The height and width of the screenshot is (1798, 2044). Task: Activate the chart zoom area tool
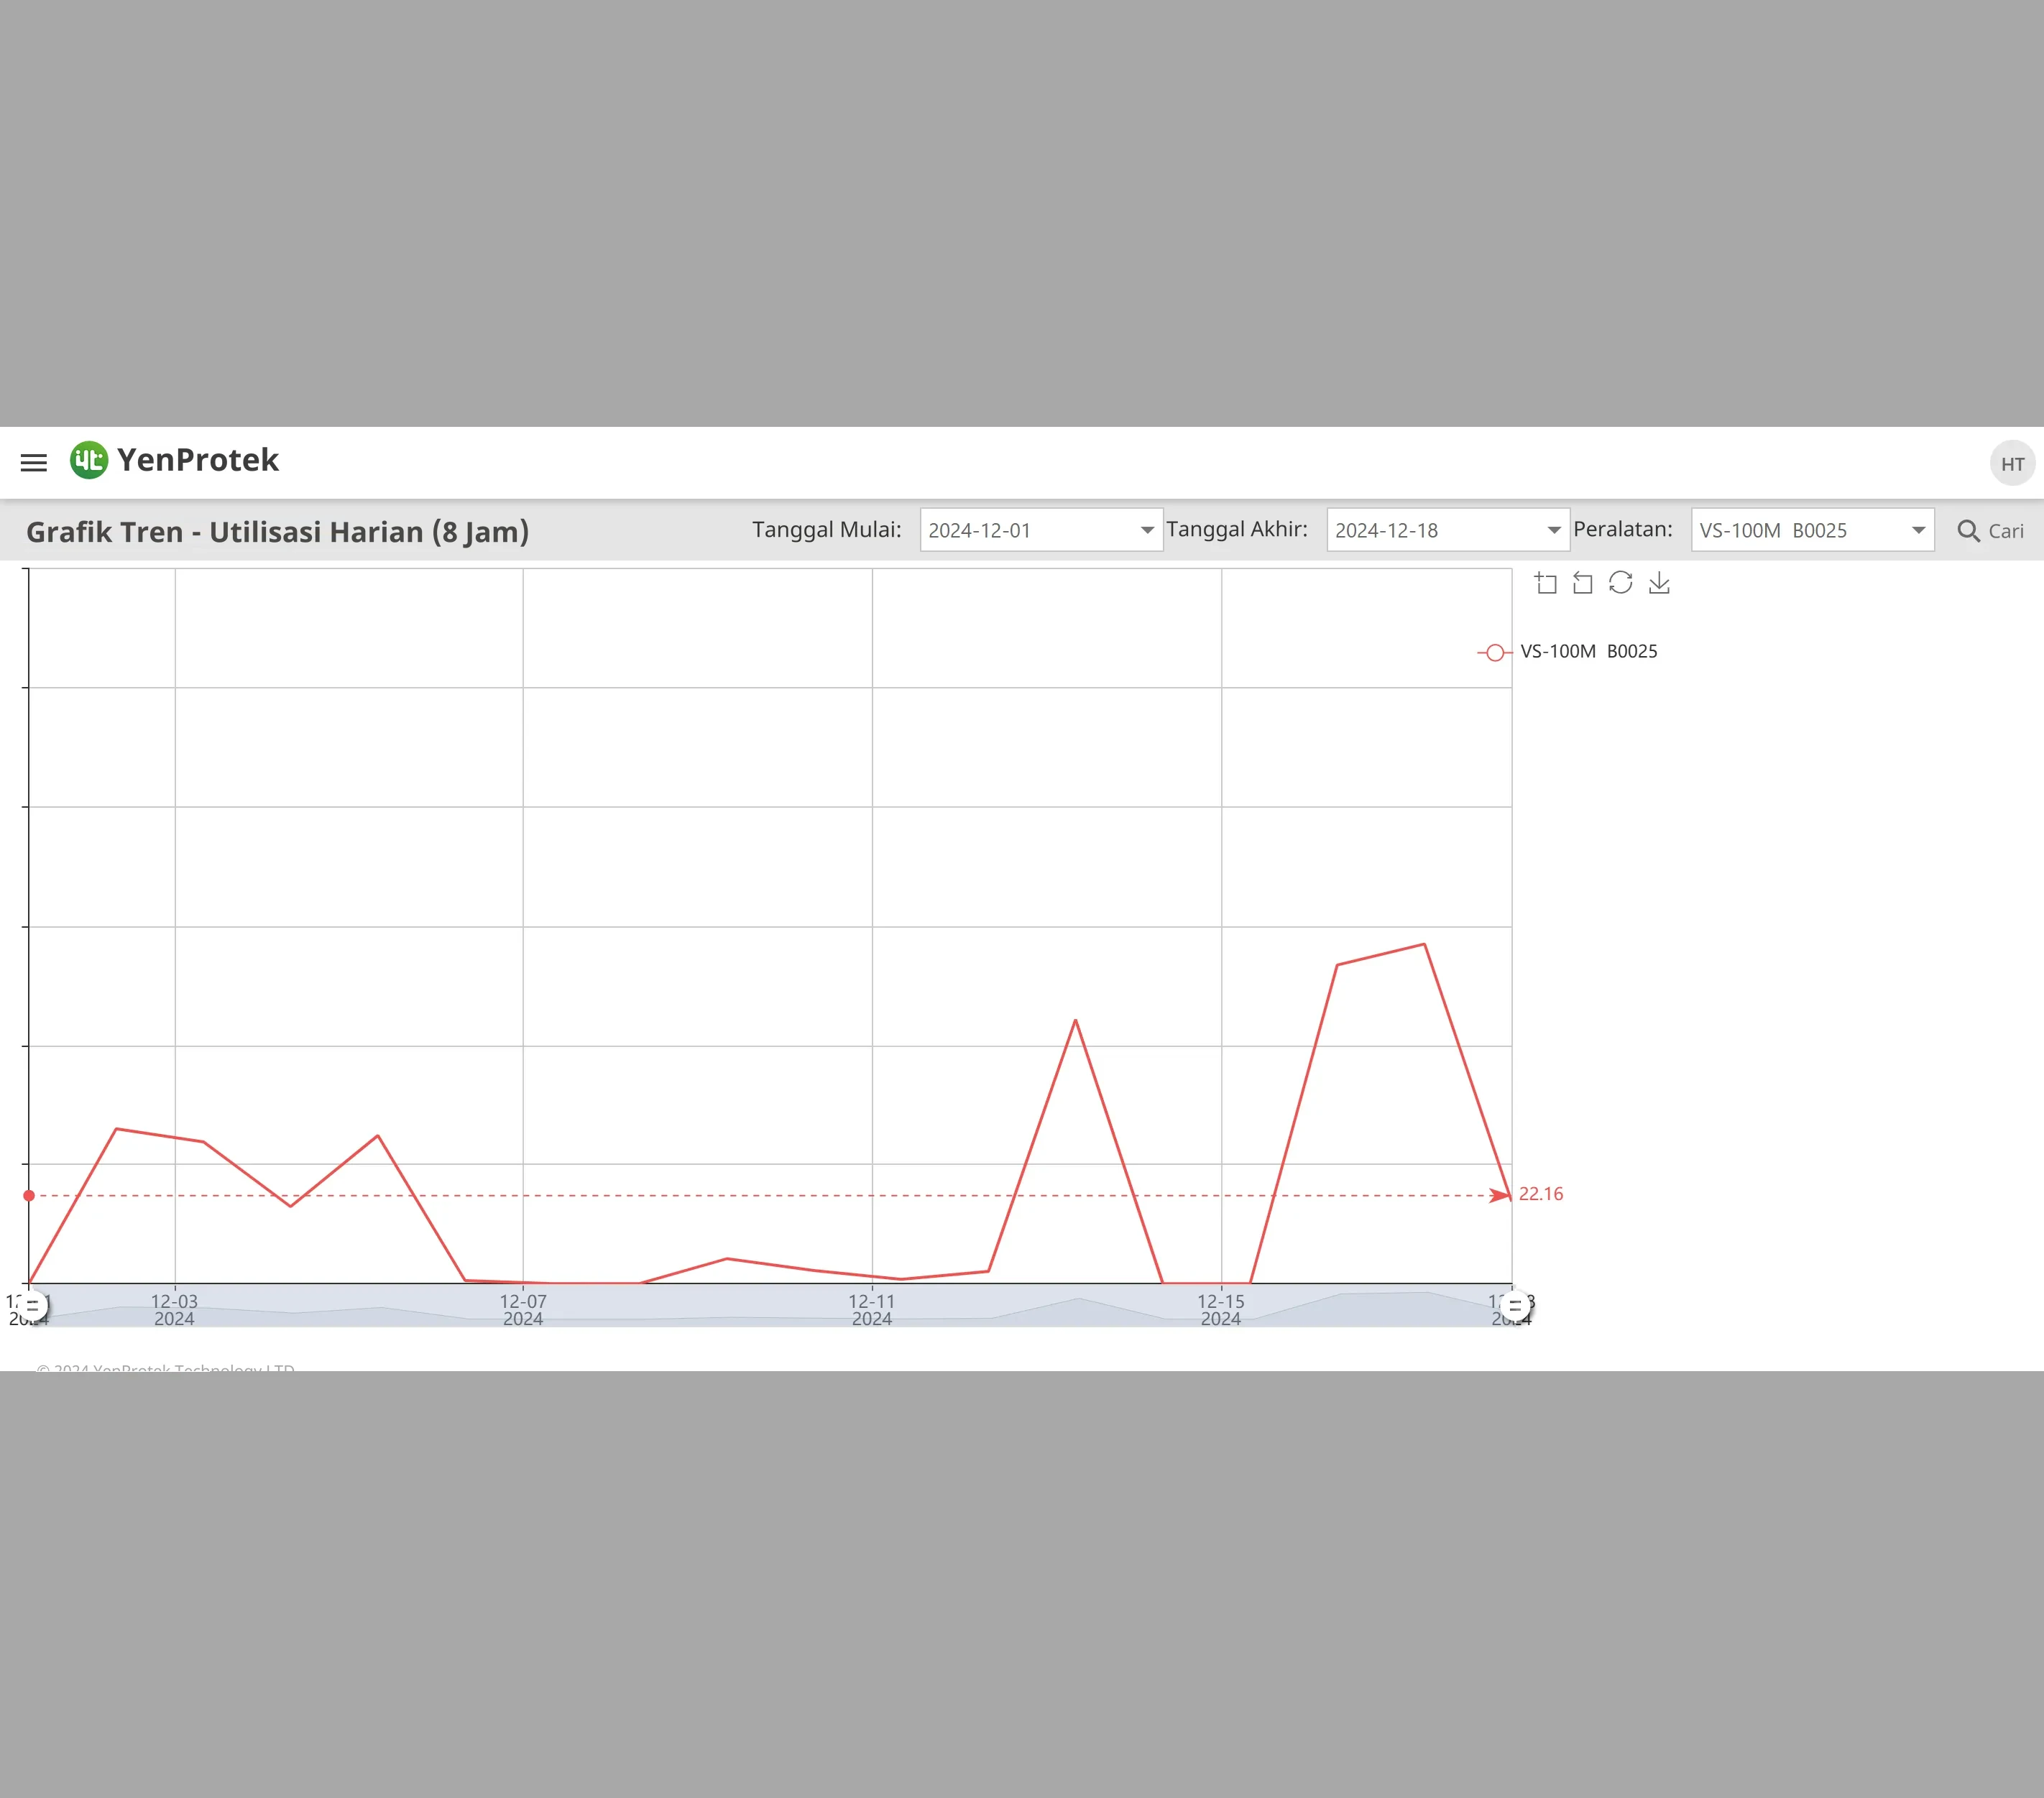[x=1546, y=583]
